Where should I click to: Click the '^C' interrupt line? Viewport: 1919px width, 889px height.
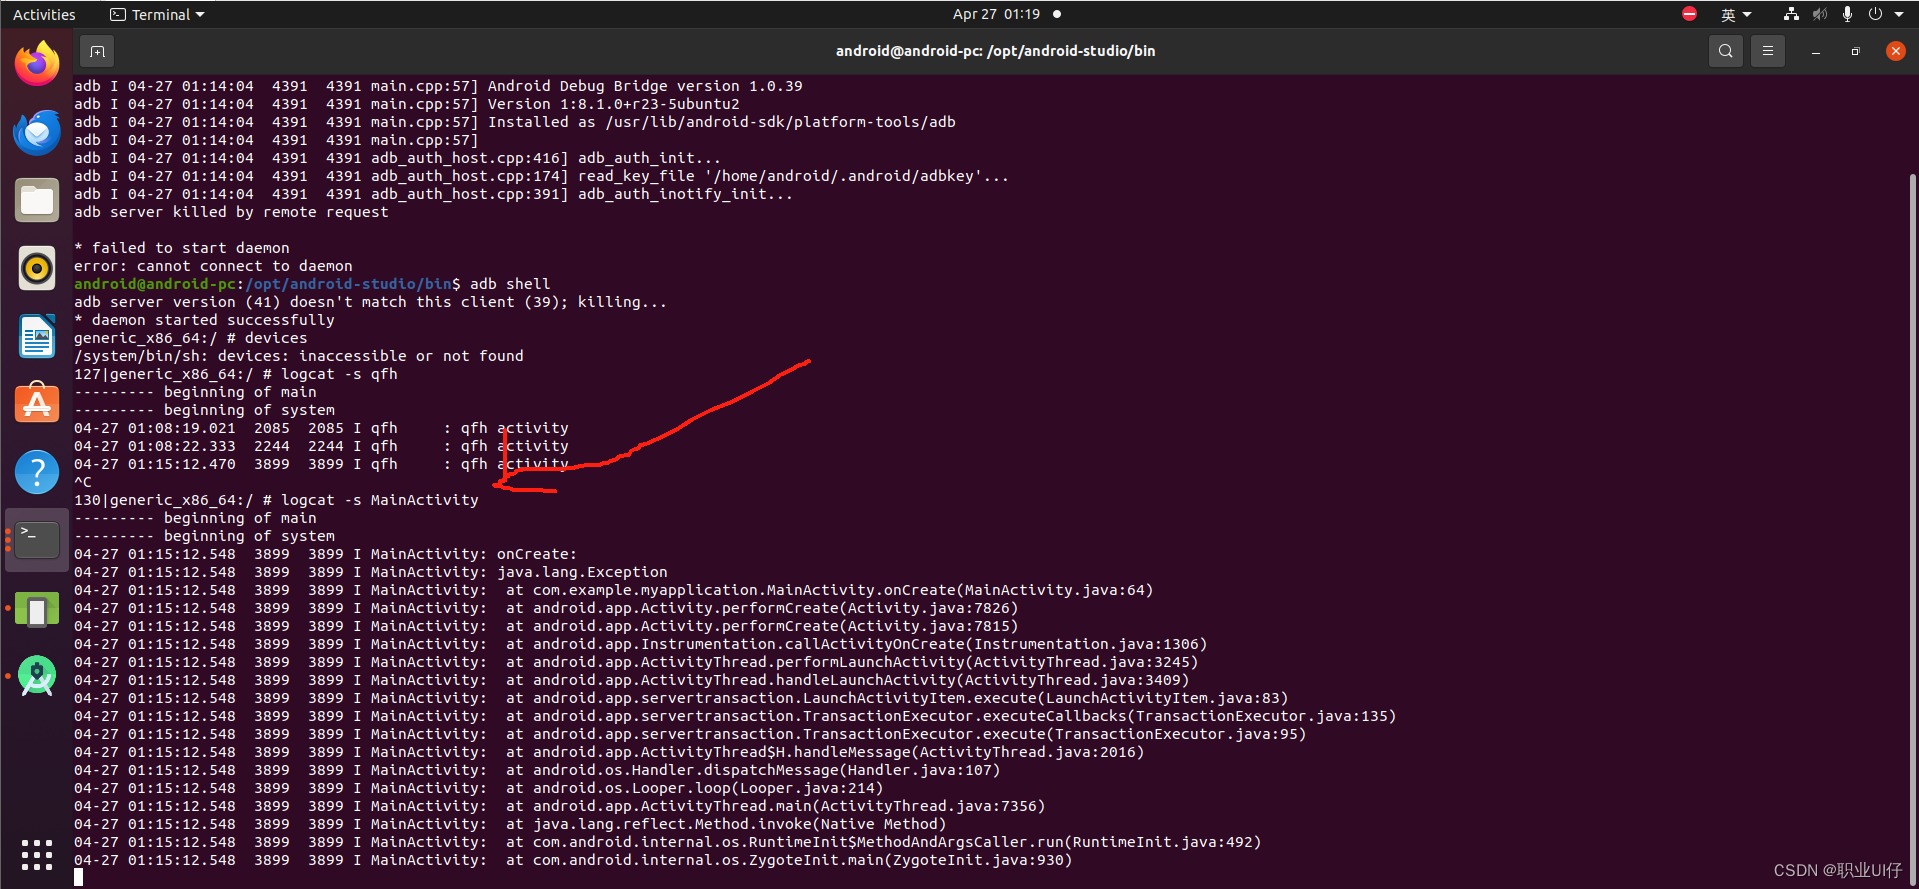[83, 482]
